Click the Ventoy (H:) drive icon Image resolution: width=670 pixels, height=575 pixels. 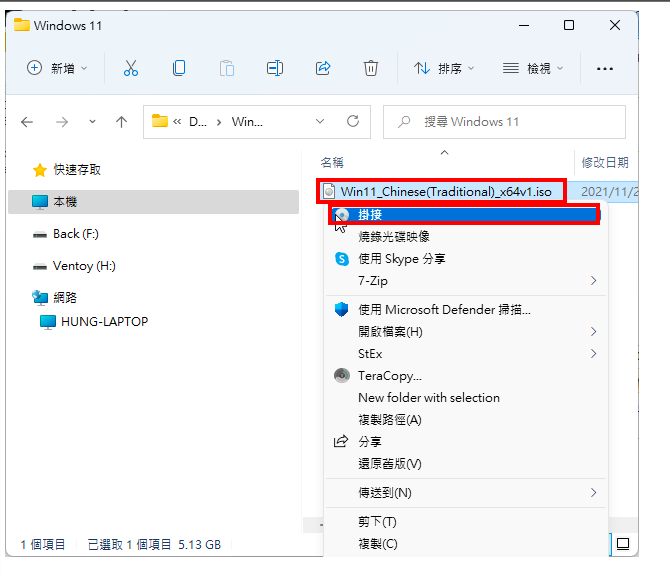(40, 267)
